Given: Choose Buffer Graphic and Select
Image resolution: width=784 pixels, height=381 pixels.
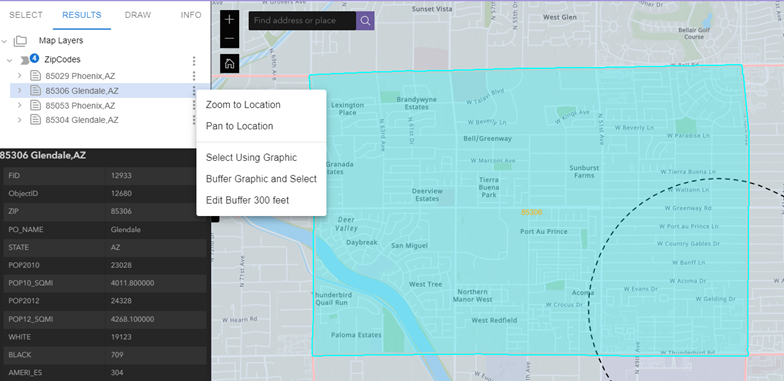Looking at the screenshot, I should (x=261, y=179).
